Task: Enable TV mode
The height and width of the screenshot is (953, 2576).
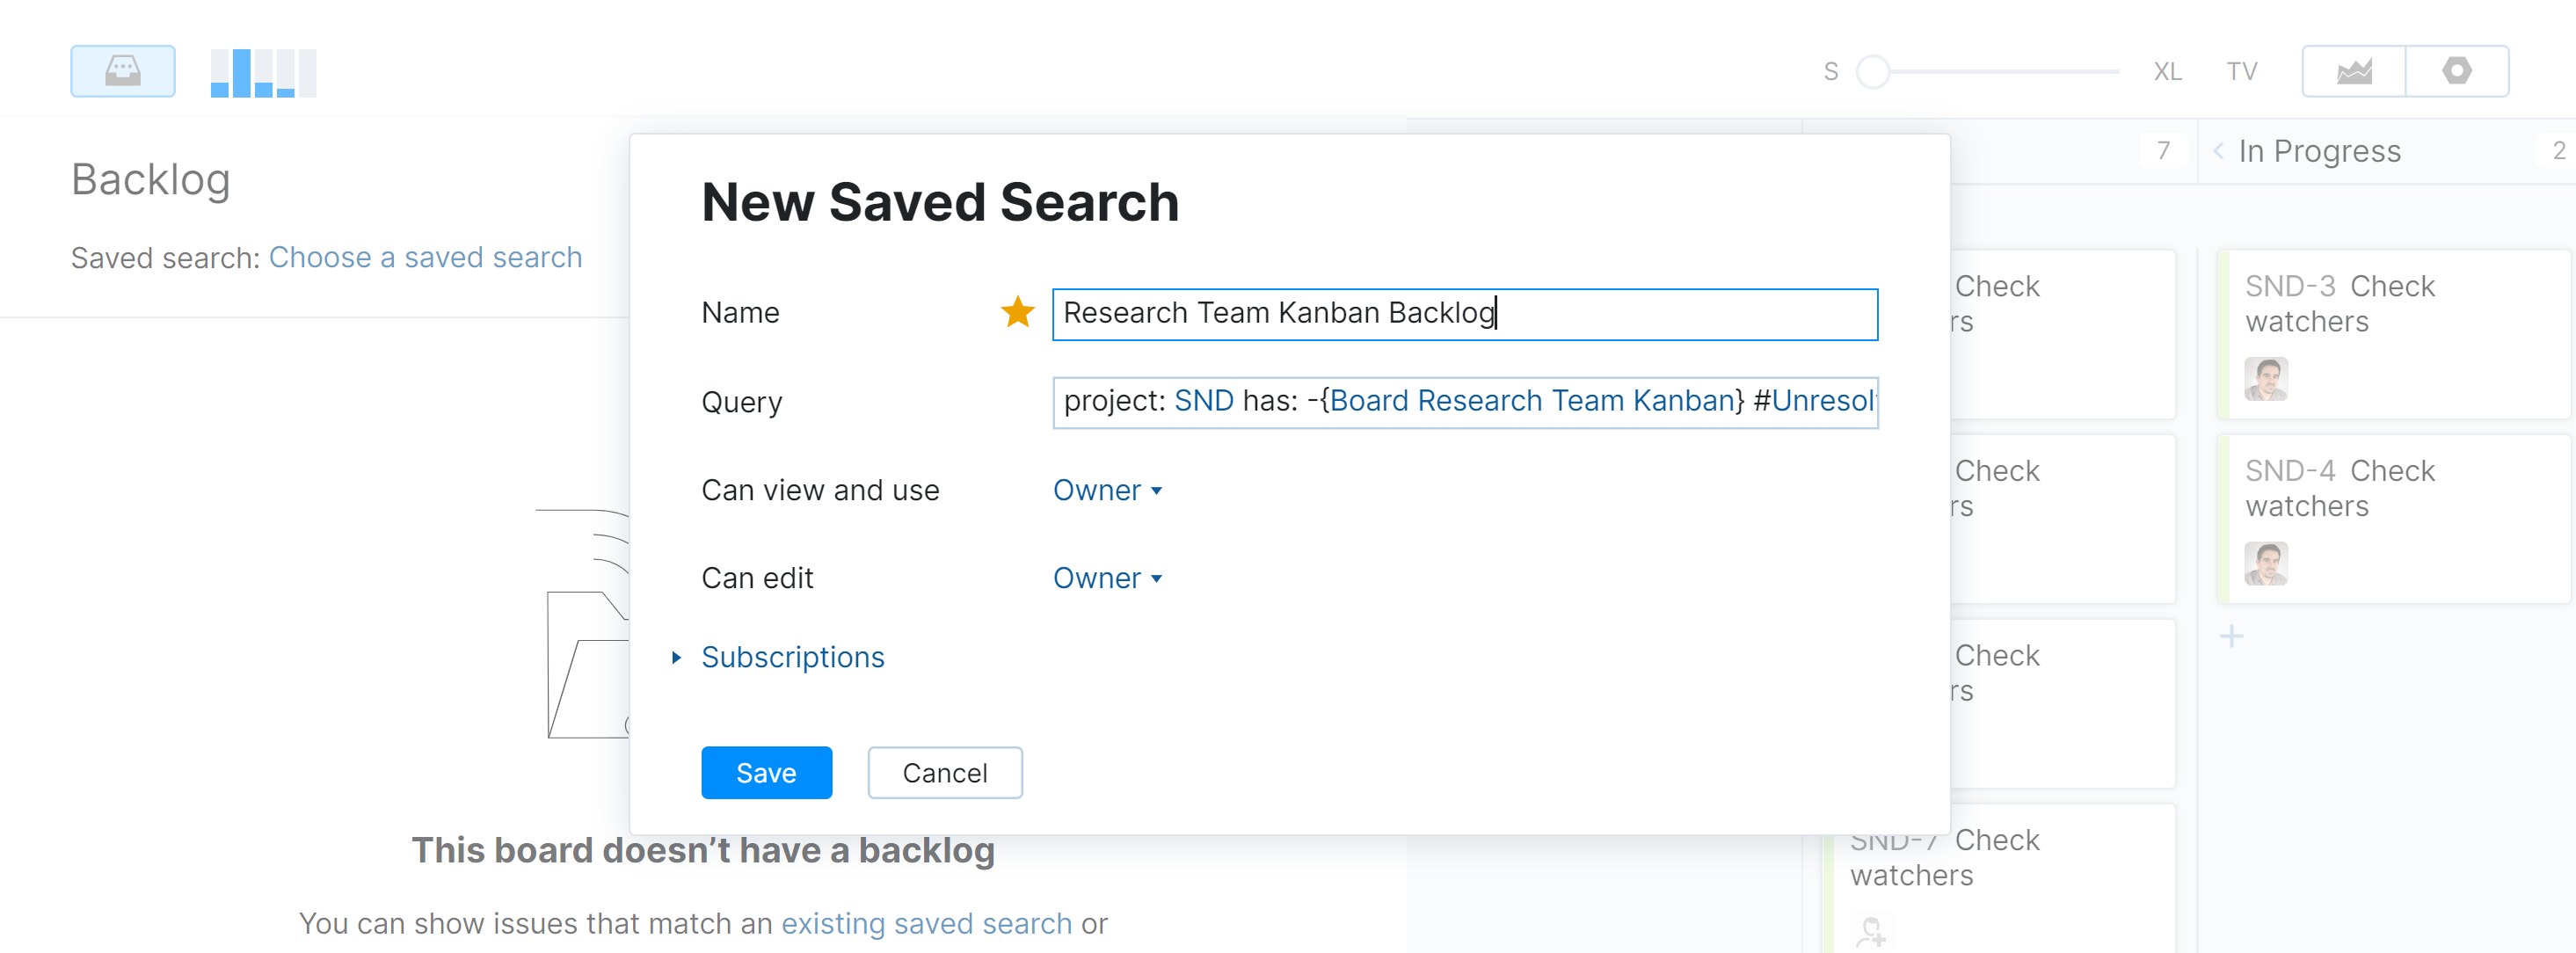Action: tap(2242, 71)
